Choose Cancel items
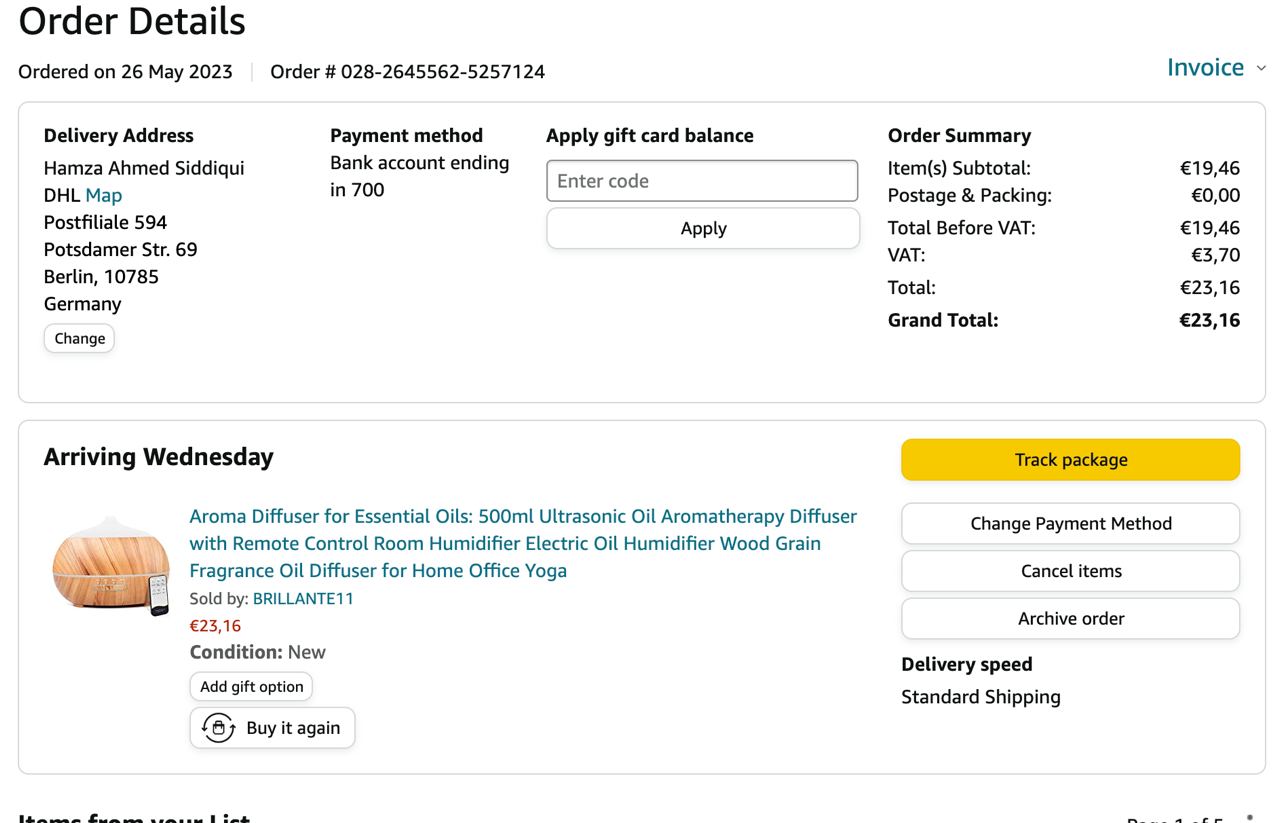 pos(1070,571)
